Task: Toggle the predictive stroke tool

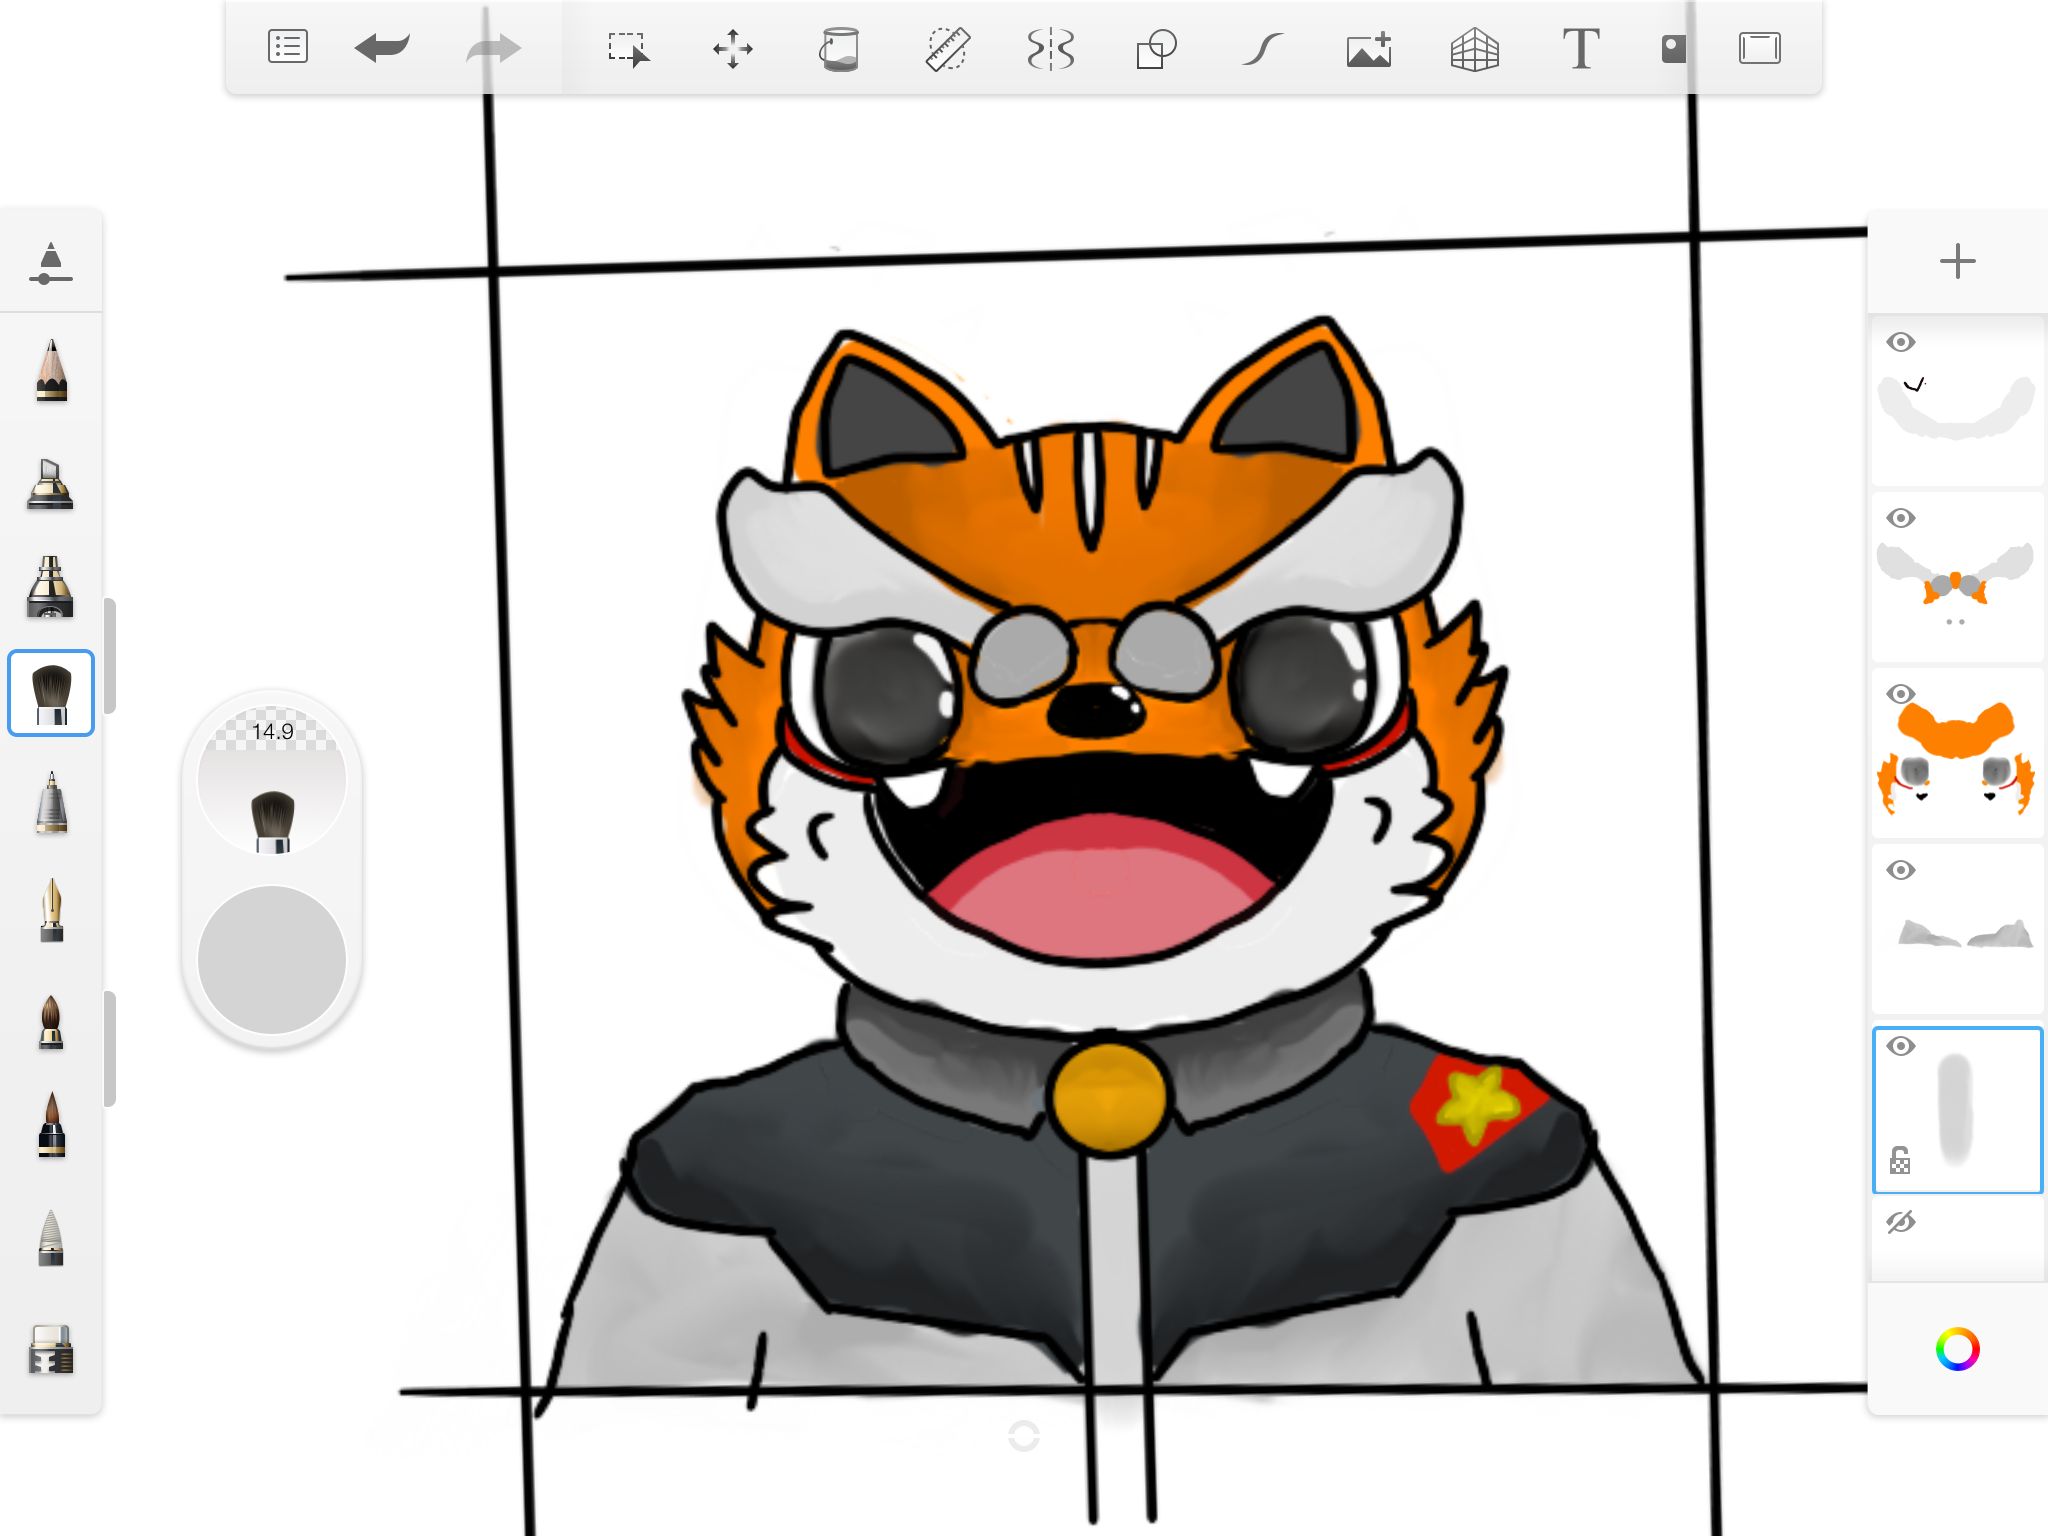Action: 1262,48
